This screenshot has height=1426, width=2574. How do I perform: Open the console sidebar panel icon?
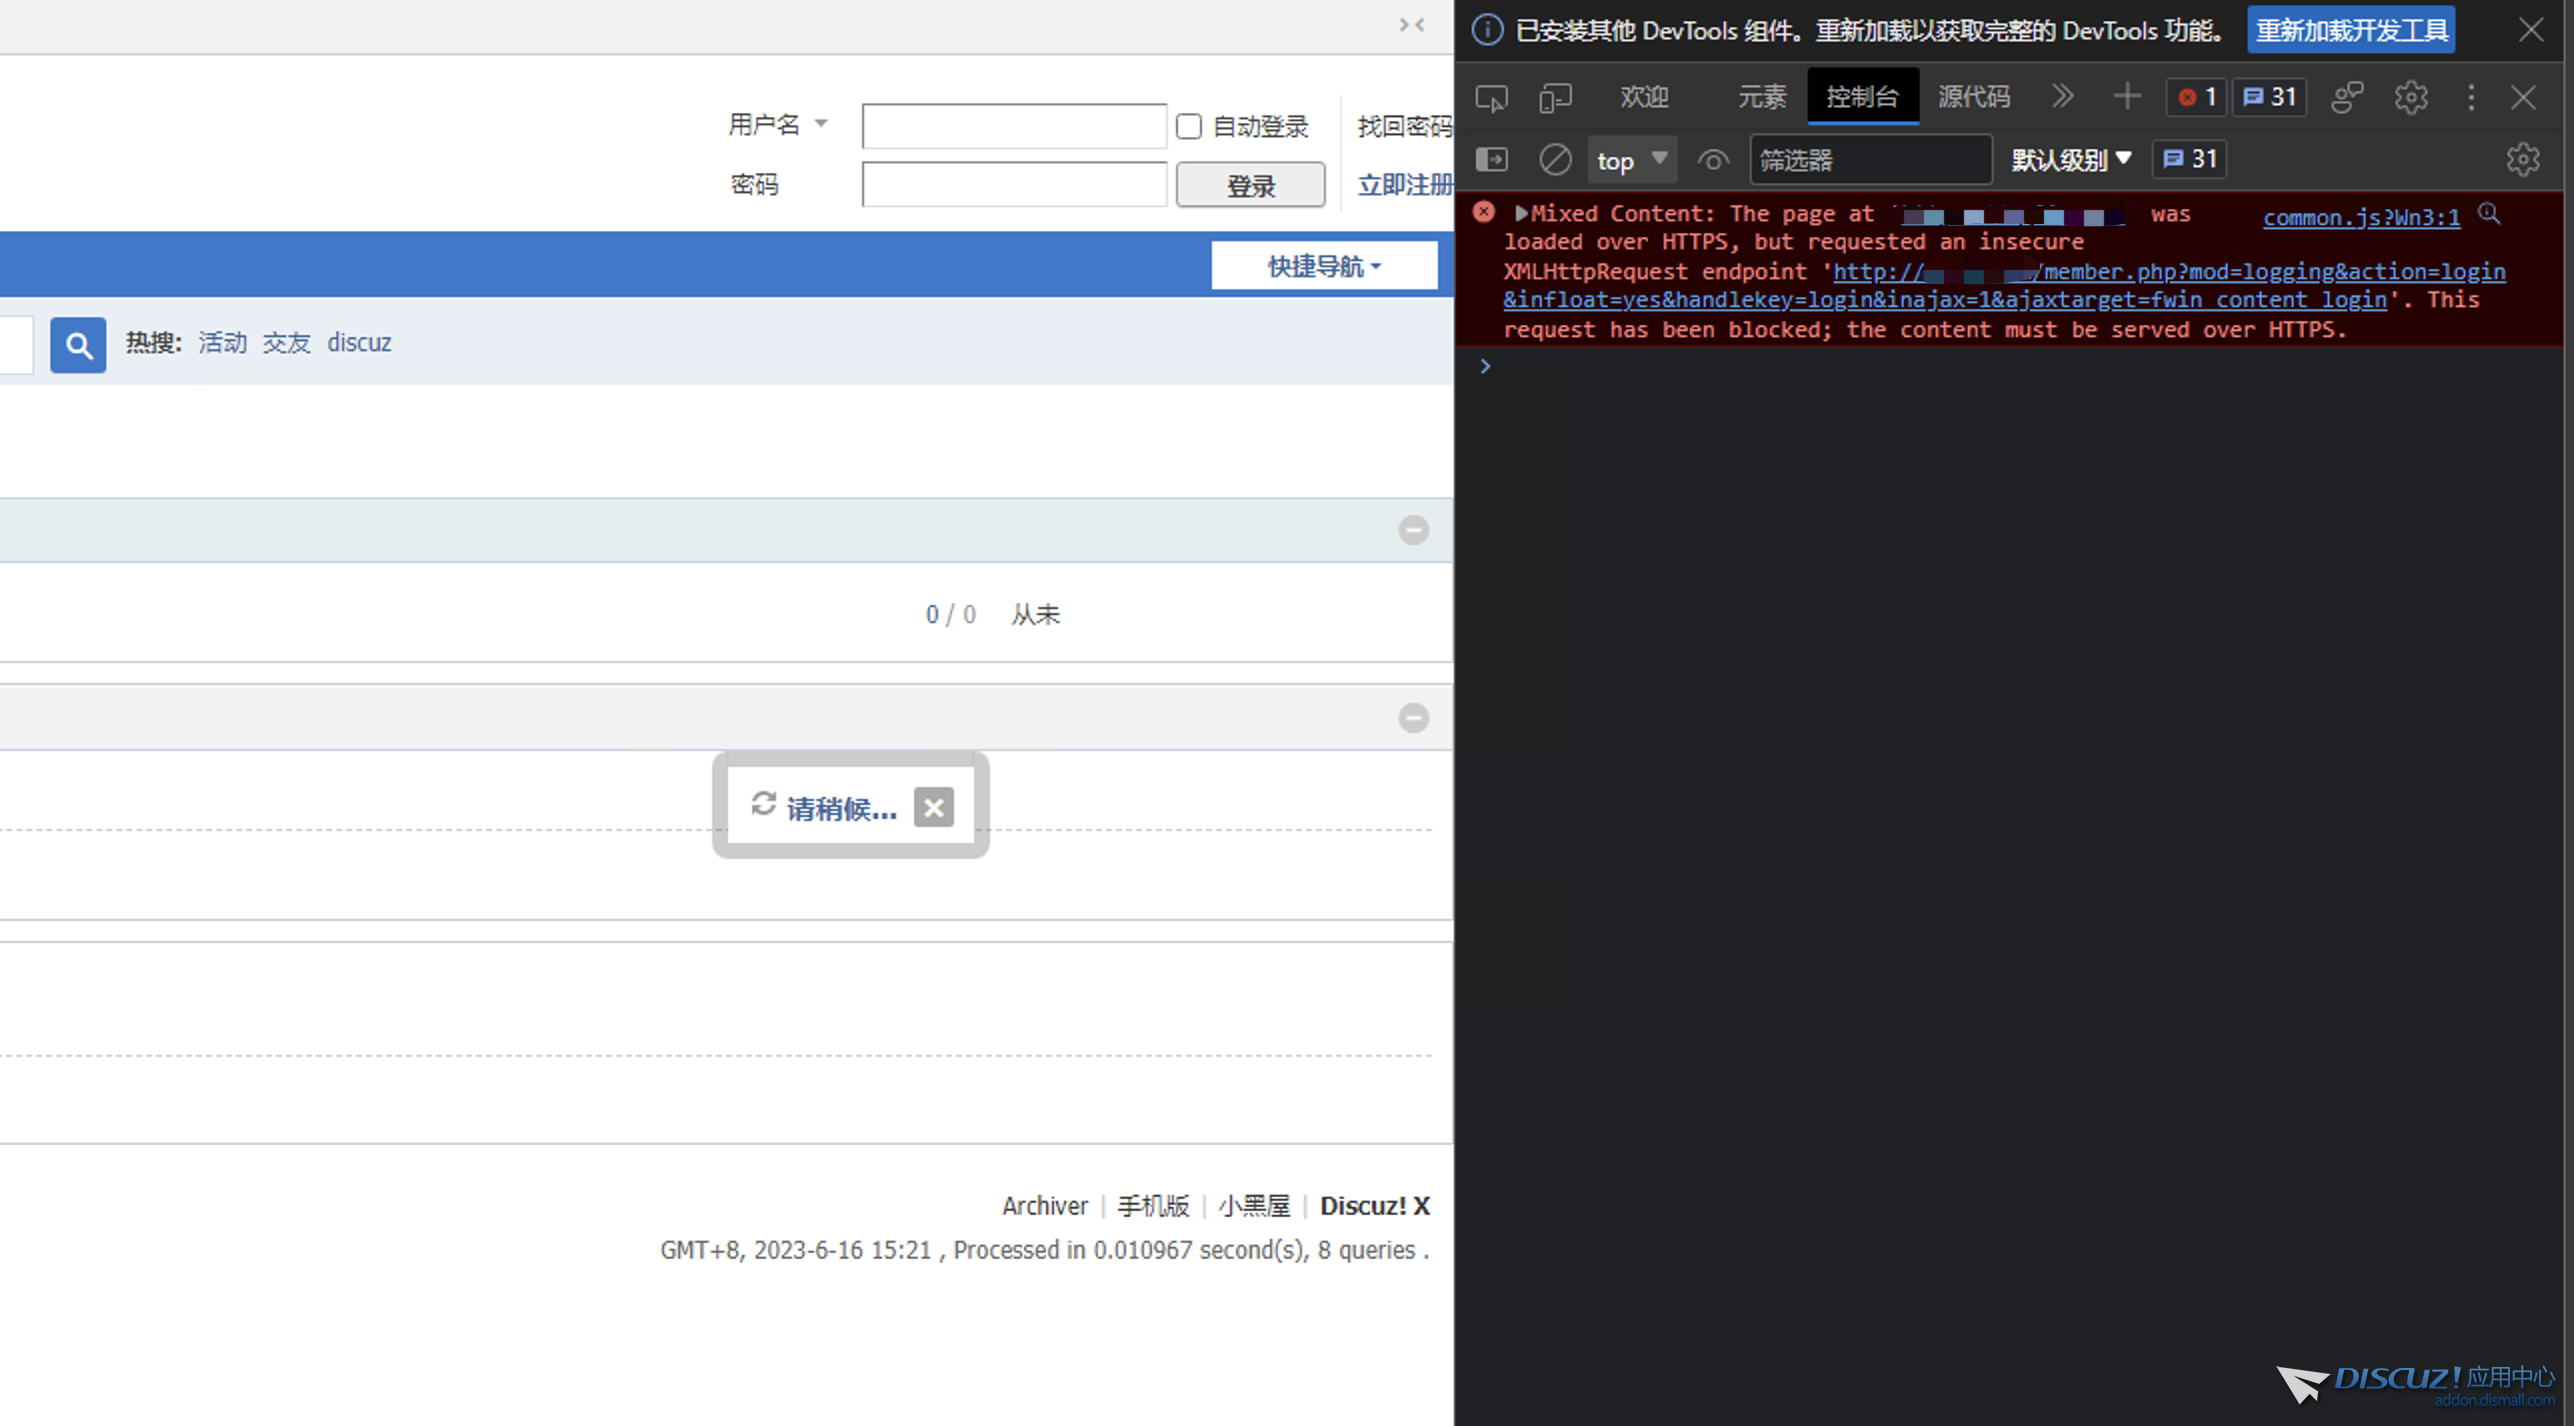click(x=1491, y=159)
